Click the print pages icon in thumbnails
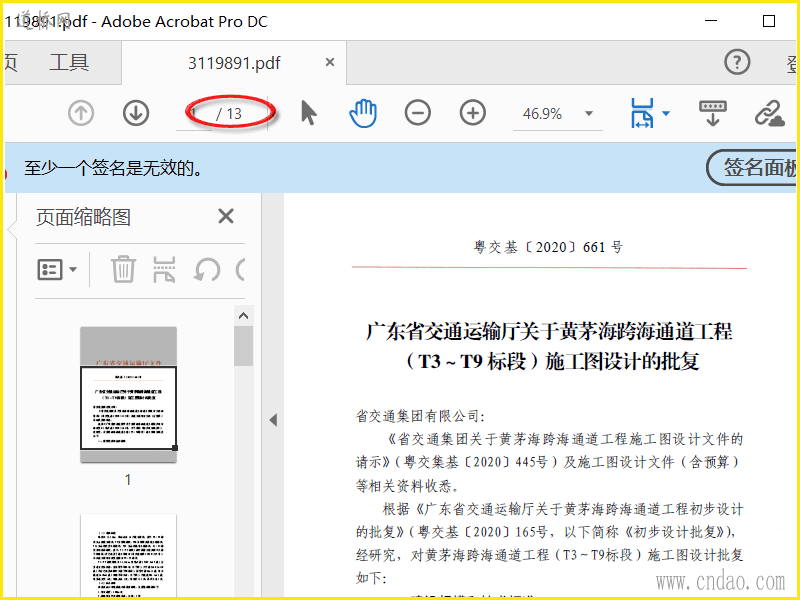 [164, 269]
